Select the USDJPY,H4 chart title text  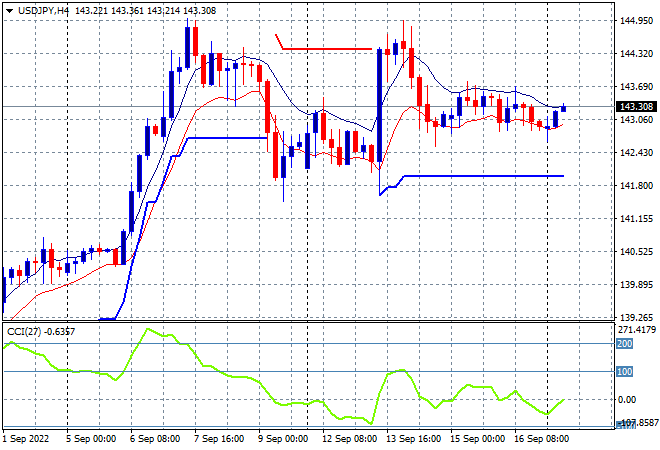43,11
